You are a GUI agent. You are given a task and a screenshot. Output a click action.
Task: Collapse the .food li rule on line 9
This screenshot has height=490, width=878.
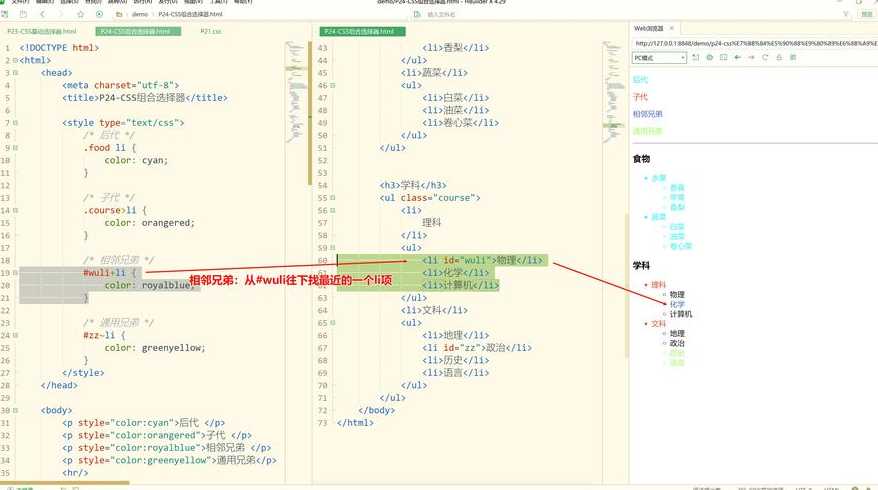(16, 148)
